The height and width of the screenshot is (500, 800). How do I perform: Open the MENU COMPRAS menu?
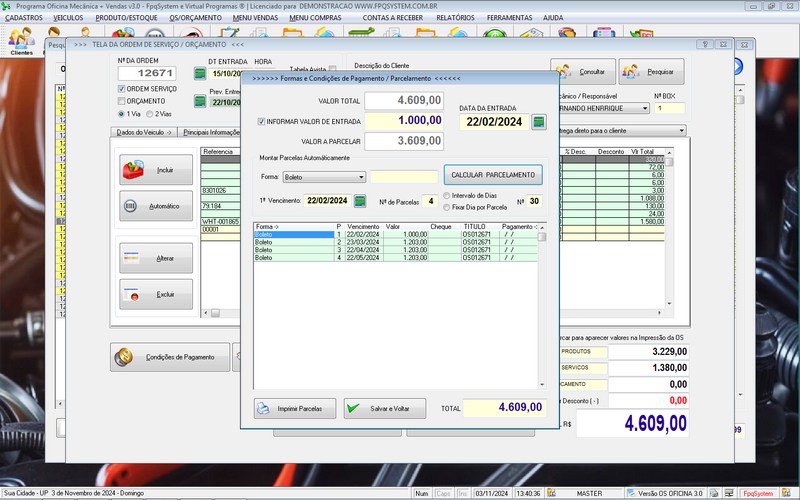[x=315, y=18]
